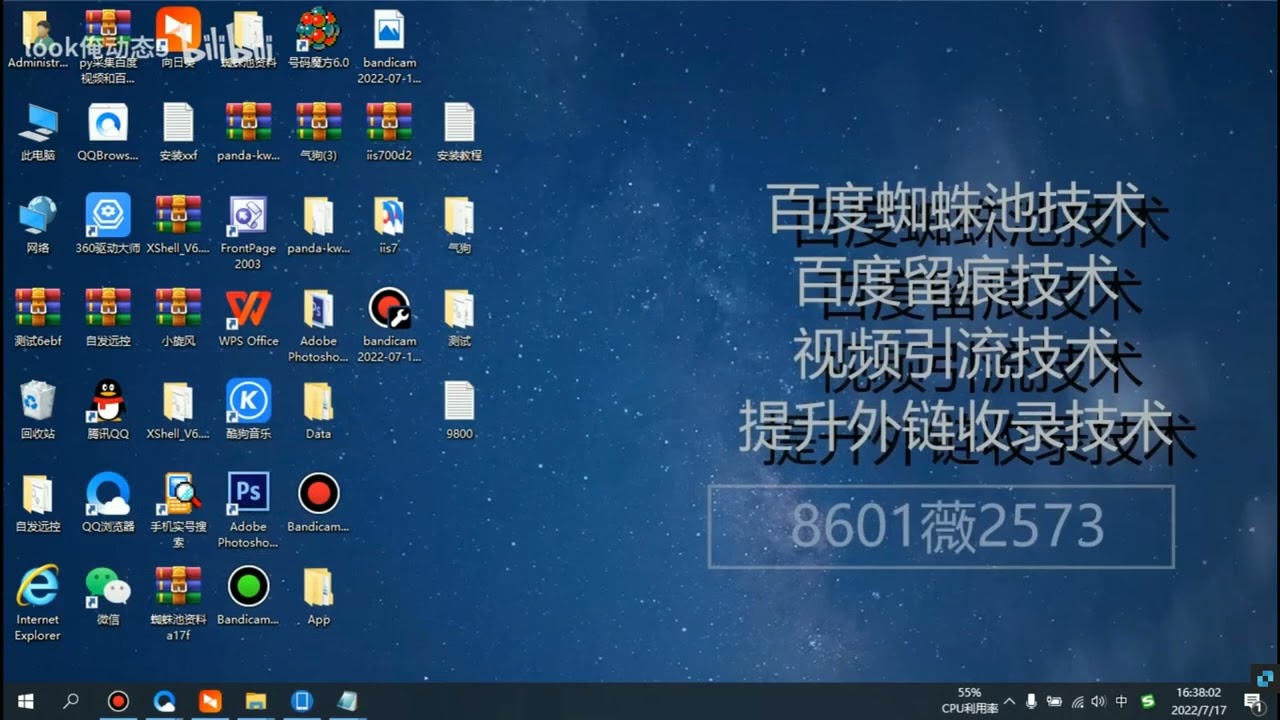The height and width of the screenshot is (720, 1280).
Task: Open the App folder
Action: (318, 586)
